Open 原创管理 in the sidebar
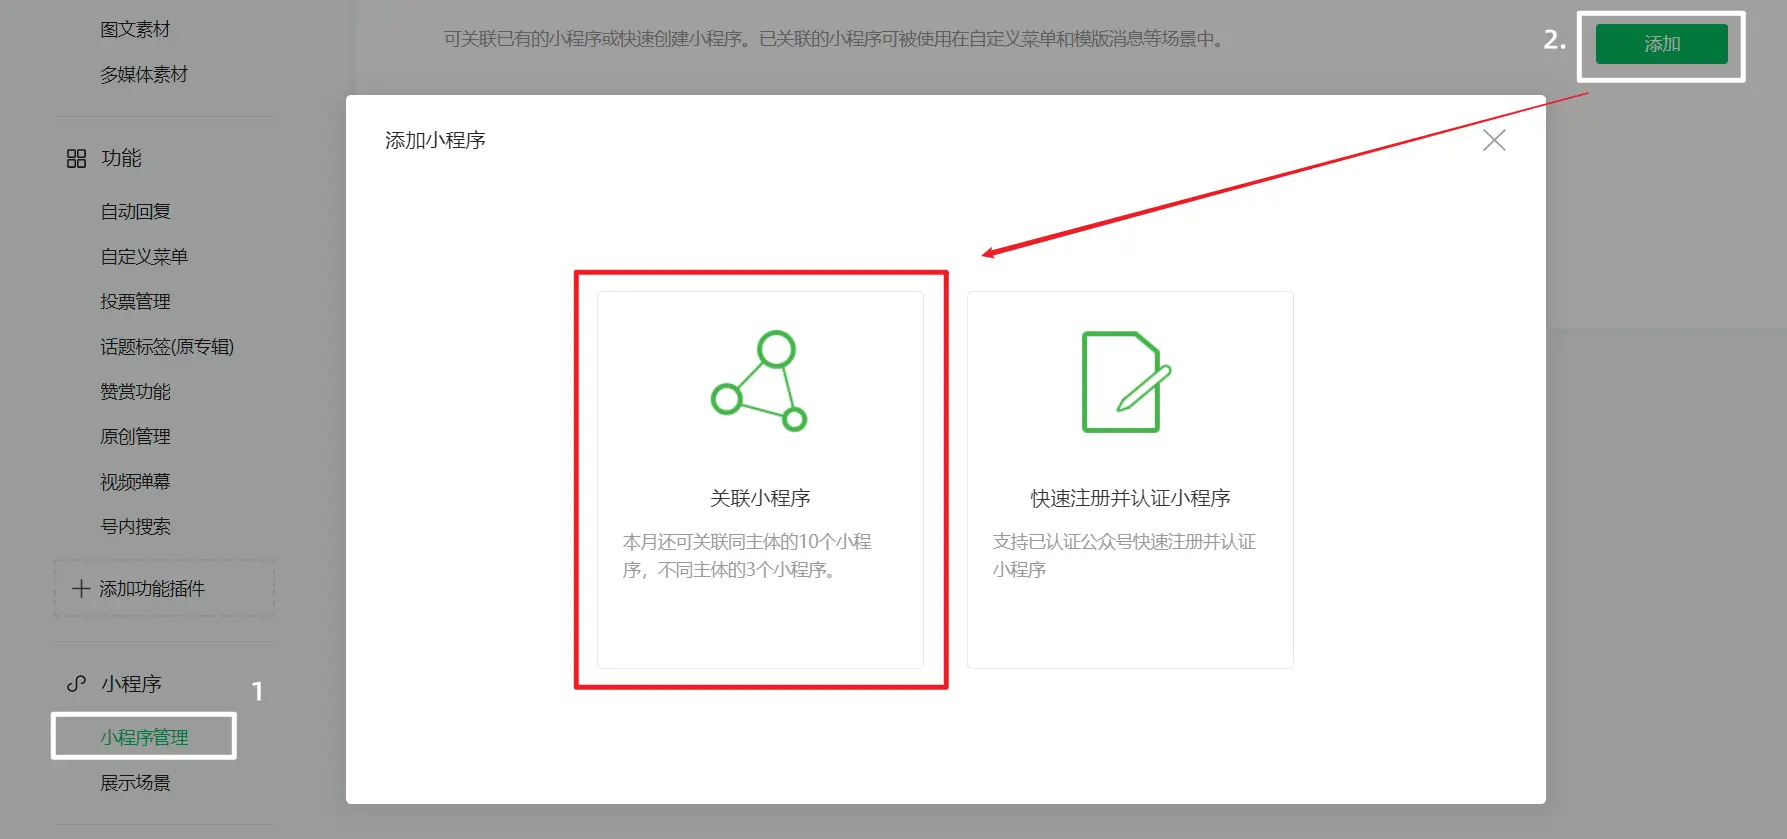The width and height of the screenshot is (1787, 839). tap(135, 436)
